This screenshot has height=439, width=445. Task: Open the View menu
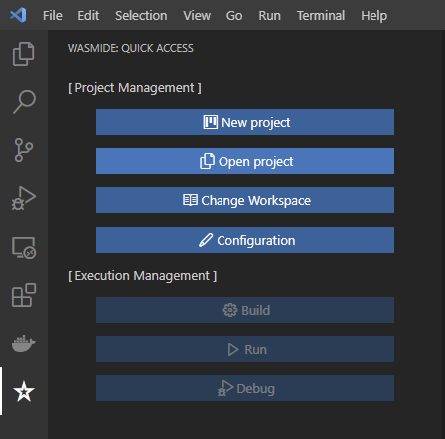click(197, 16)
